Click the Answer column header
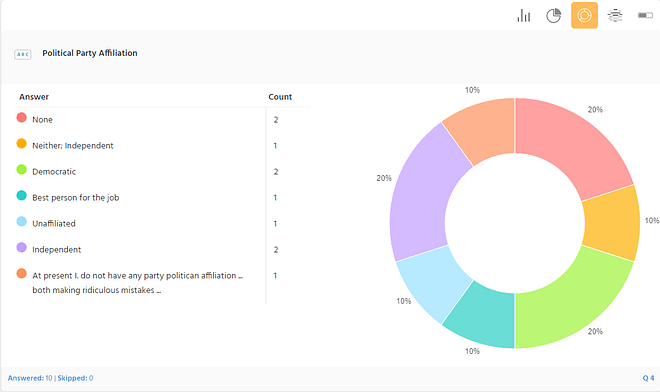This screenshot has width=660, height=392. (x=34, y=97)
